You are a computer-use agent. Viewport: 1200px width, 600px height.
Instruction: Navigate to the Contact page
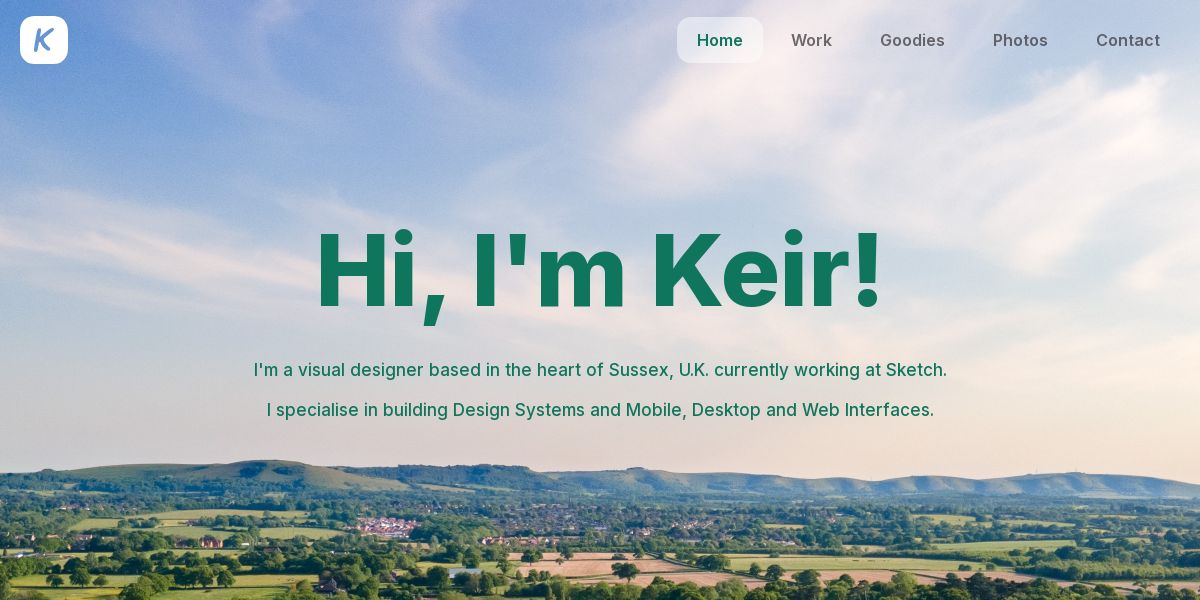[x=1128, y=40]
